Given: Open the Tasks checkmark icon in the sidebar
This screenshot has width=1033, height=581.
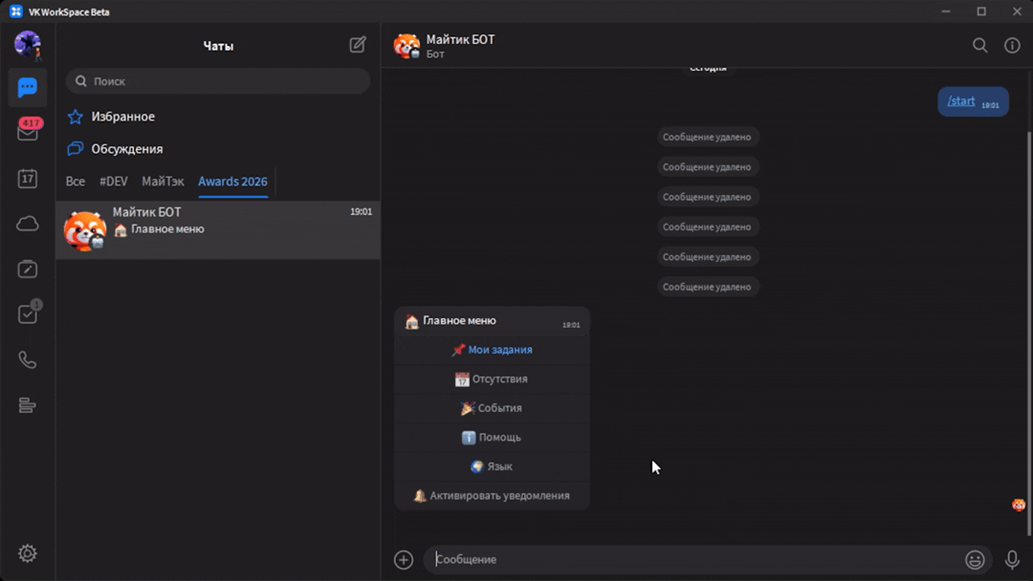Looking at the screenshot, I should 27,314.
